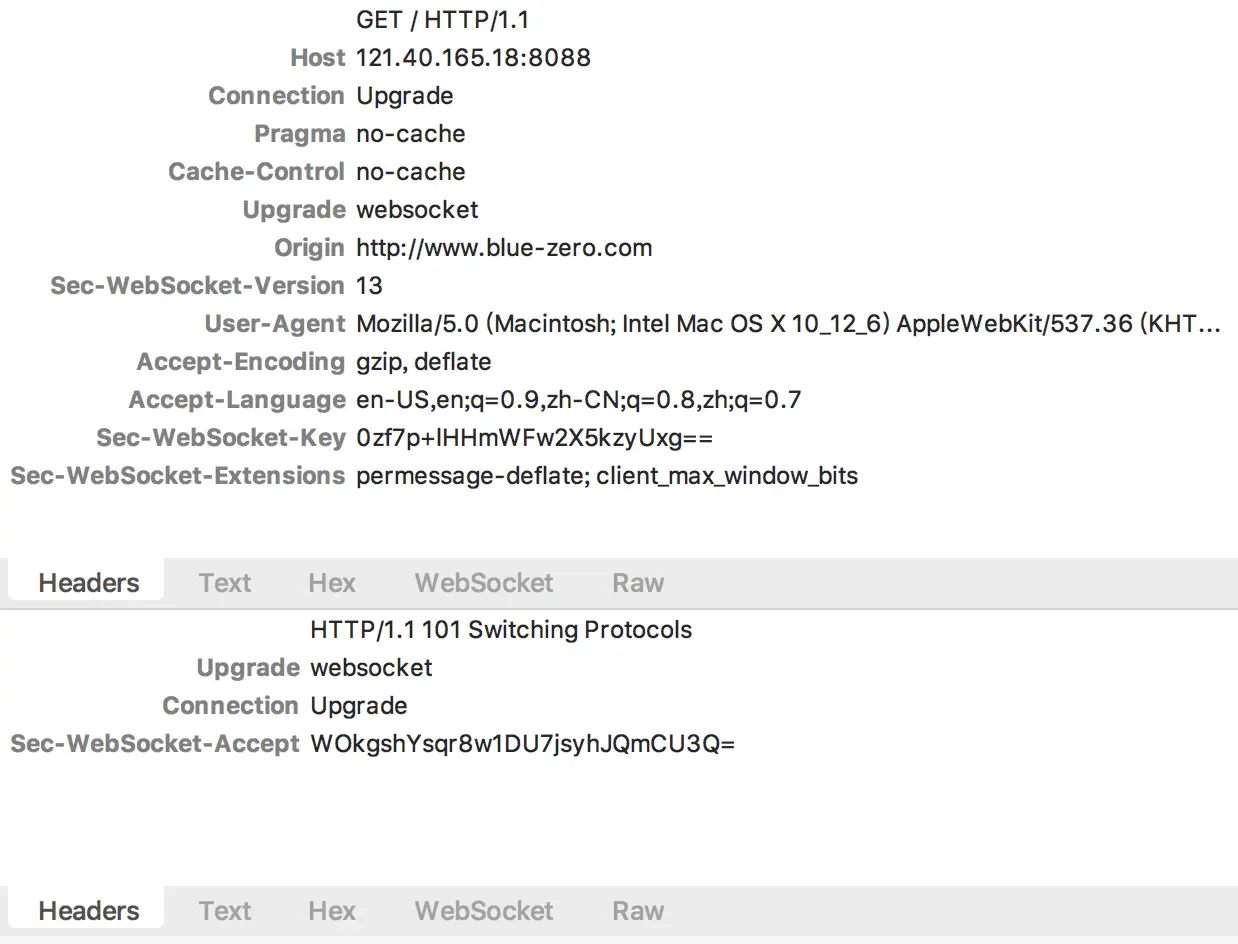This screenshot has height=944, width=1238.
Task: Select the Sec-WebSocket-Version value 13
Action: pos(369,286)
